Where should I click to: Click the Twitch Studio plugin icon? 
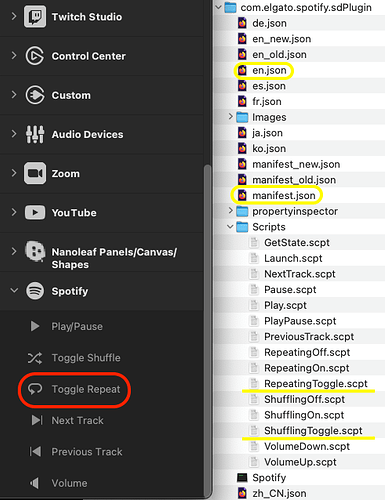(x=35, y=17)
